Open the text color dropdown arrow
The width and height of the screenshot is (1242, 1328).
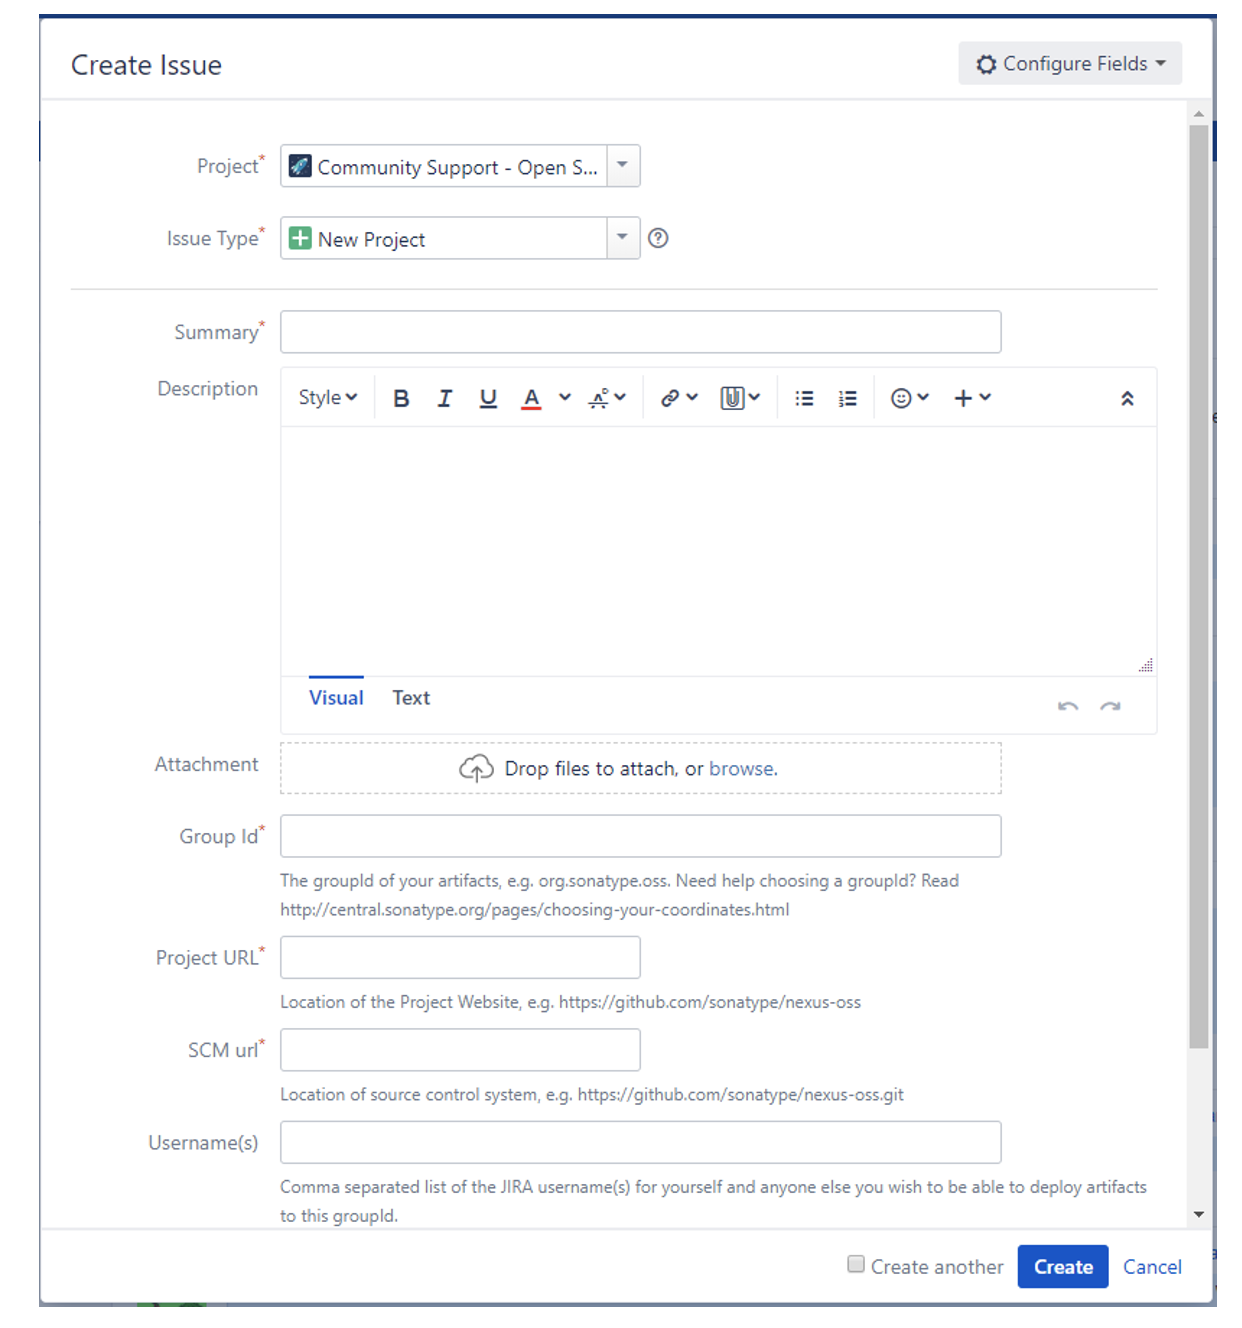[x=565, y=397]
